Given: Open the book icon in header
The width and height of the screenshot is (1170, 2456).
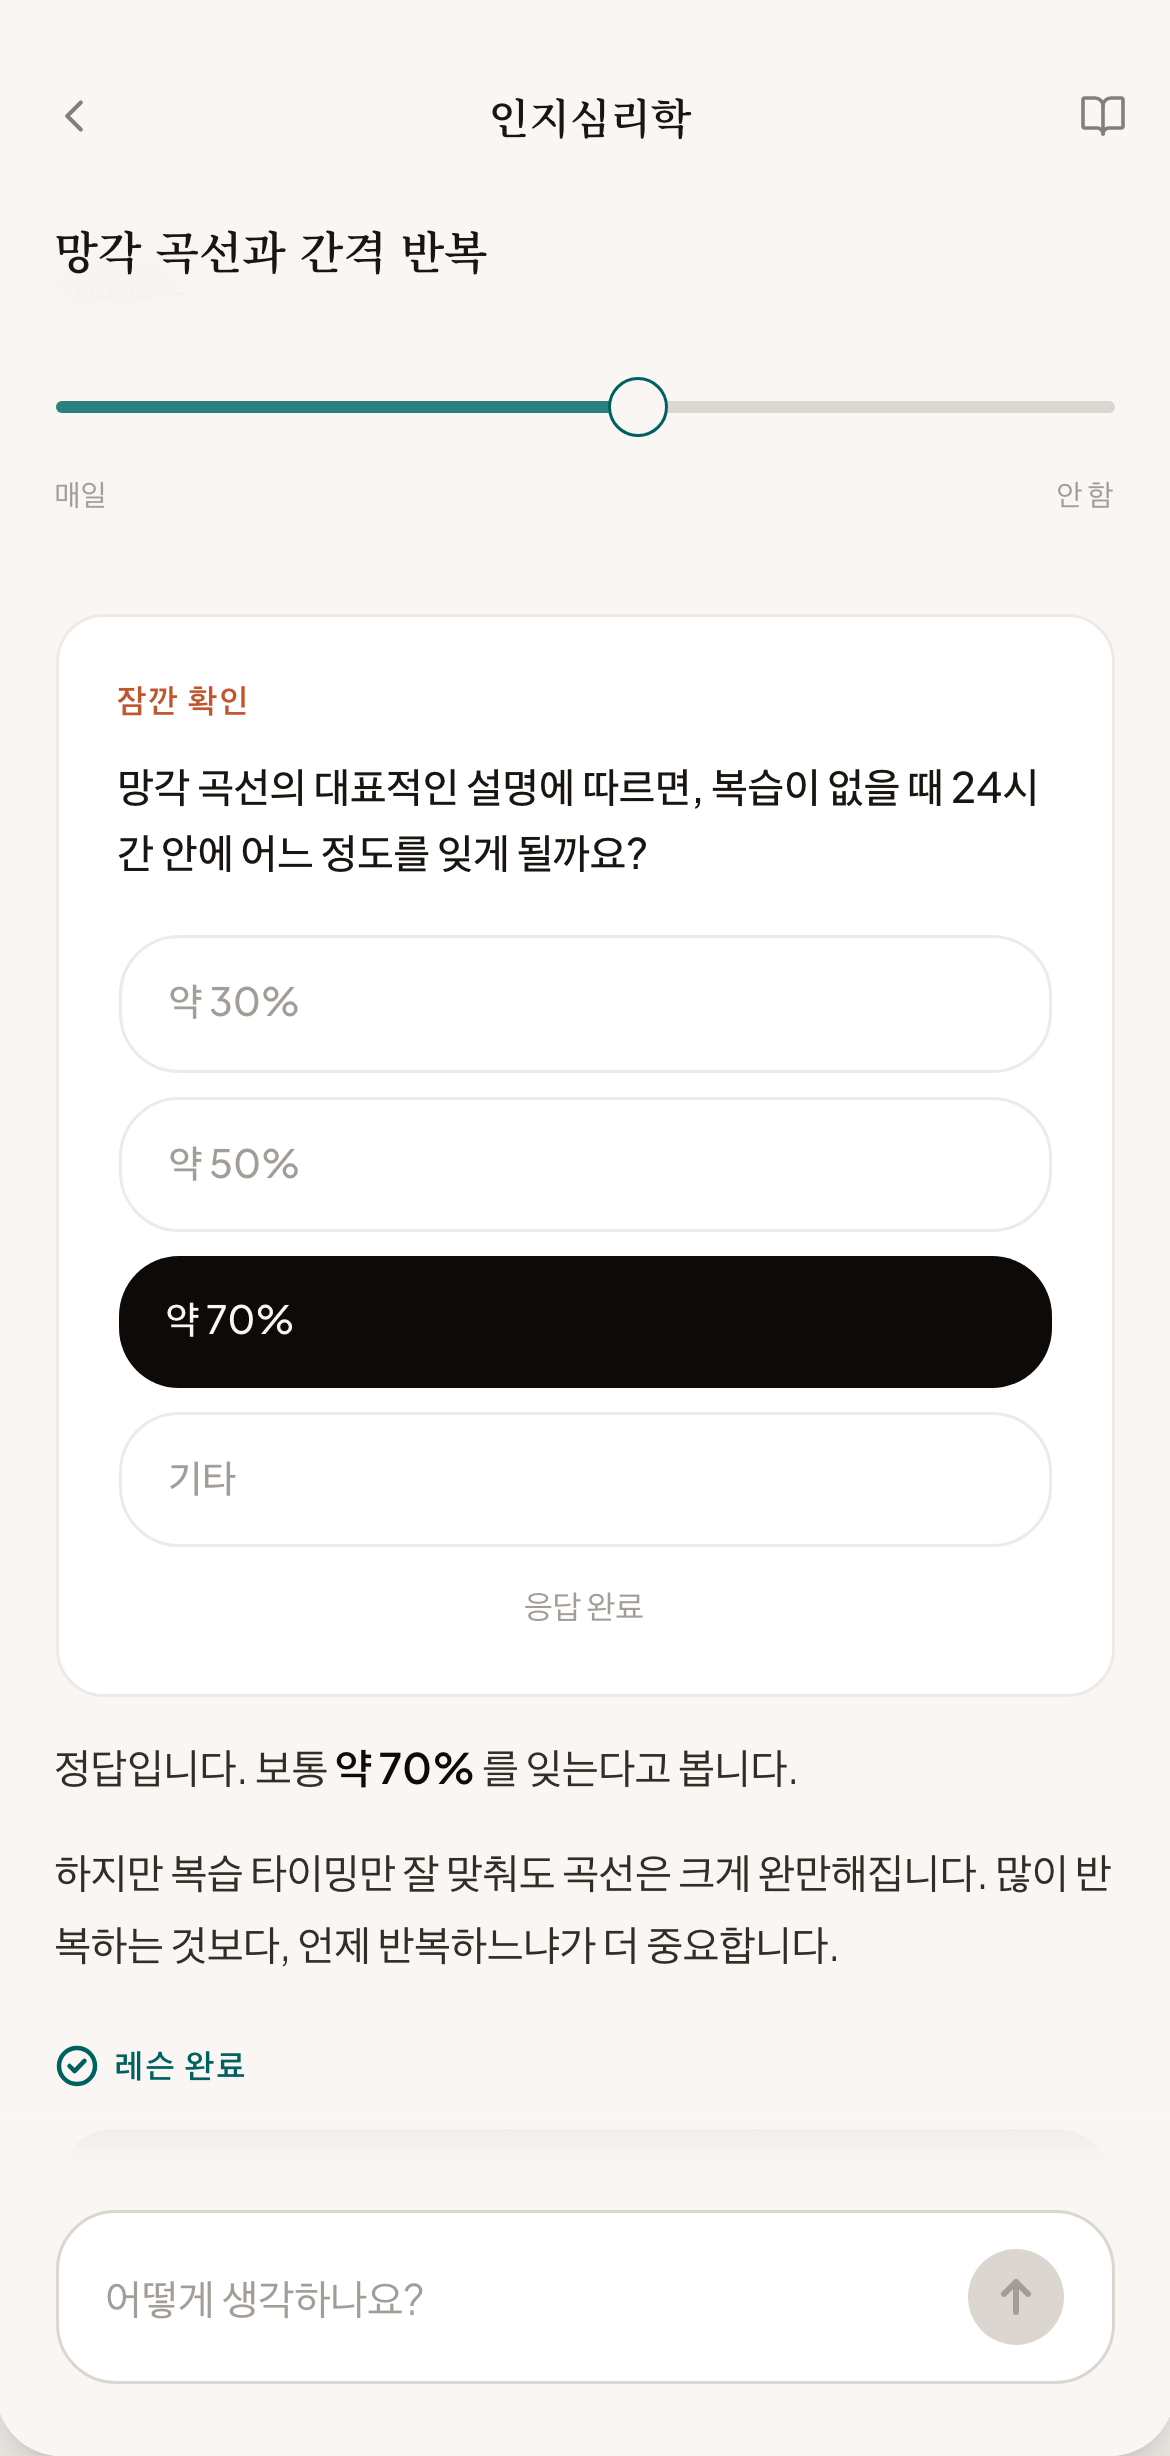Looking at the screenshot, I should (x=1102, y=116).
